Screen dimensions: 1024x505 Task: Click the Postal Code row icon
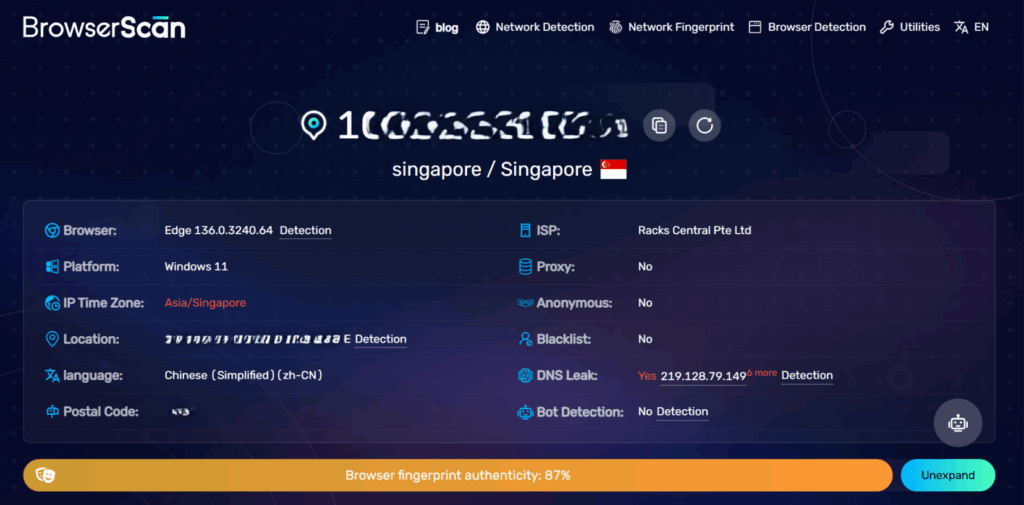[x=52, y=412]
